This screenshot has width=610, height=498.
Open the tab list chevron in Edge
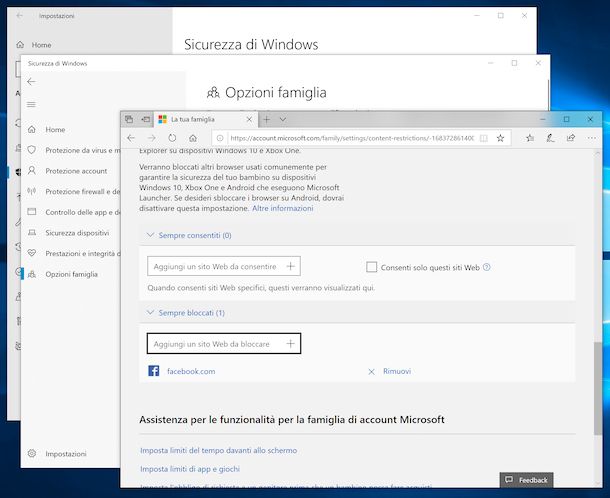[x=283, y=119]
